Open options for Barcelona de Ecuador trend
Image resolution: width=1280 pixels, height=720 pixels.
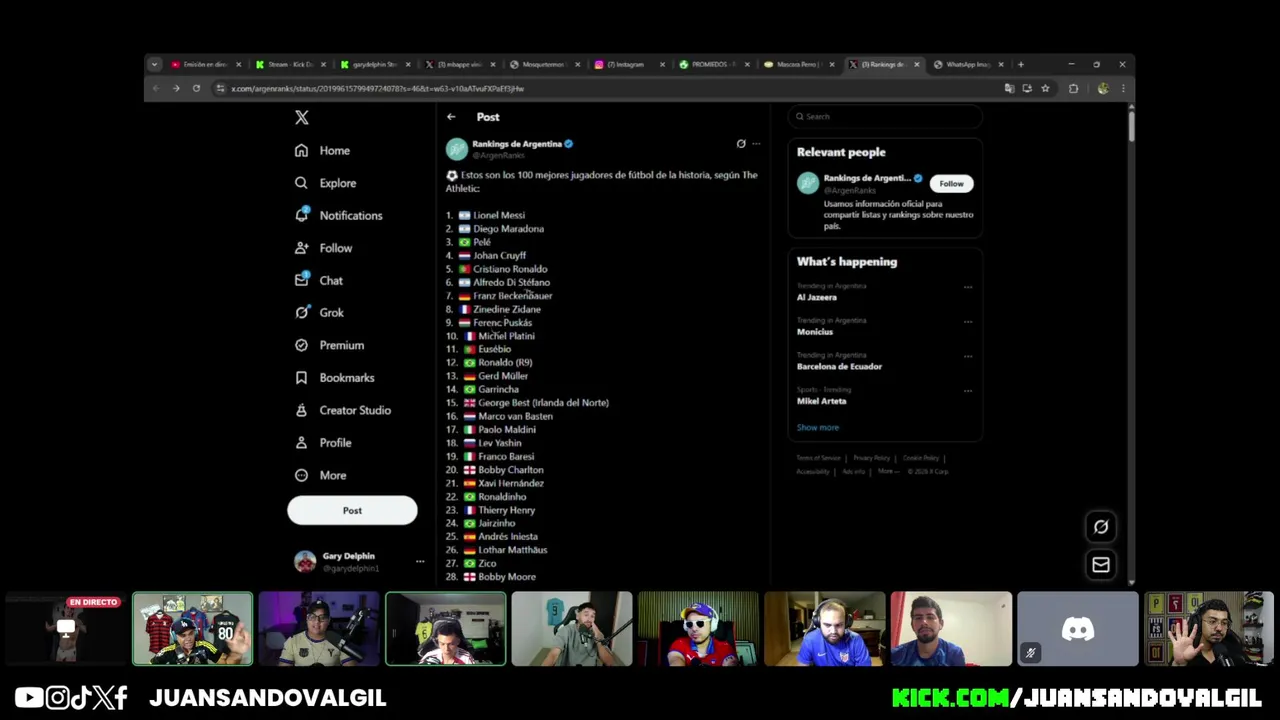[x=968, y=356]
